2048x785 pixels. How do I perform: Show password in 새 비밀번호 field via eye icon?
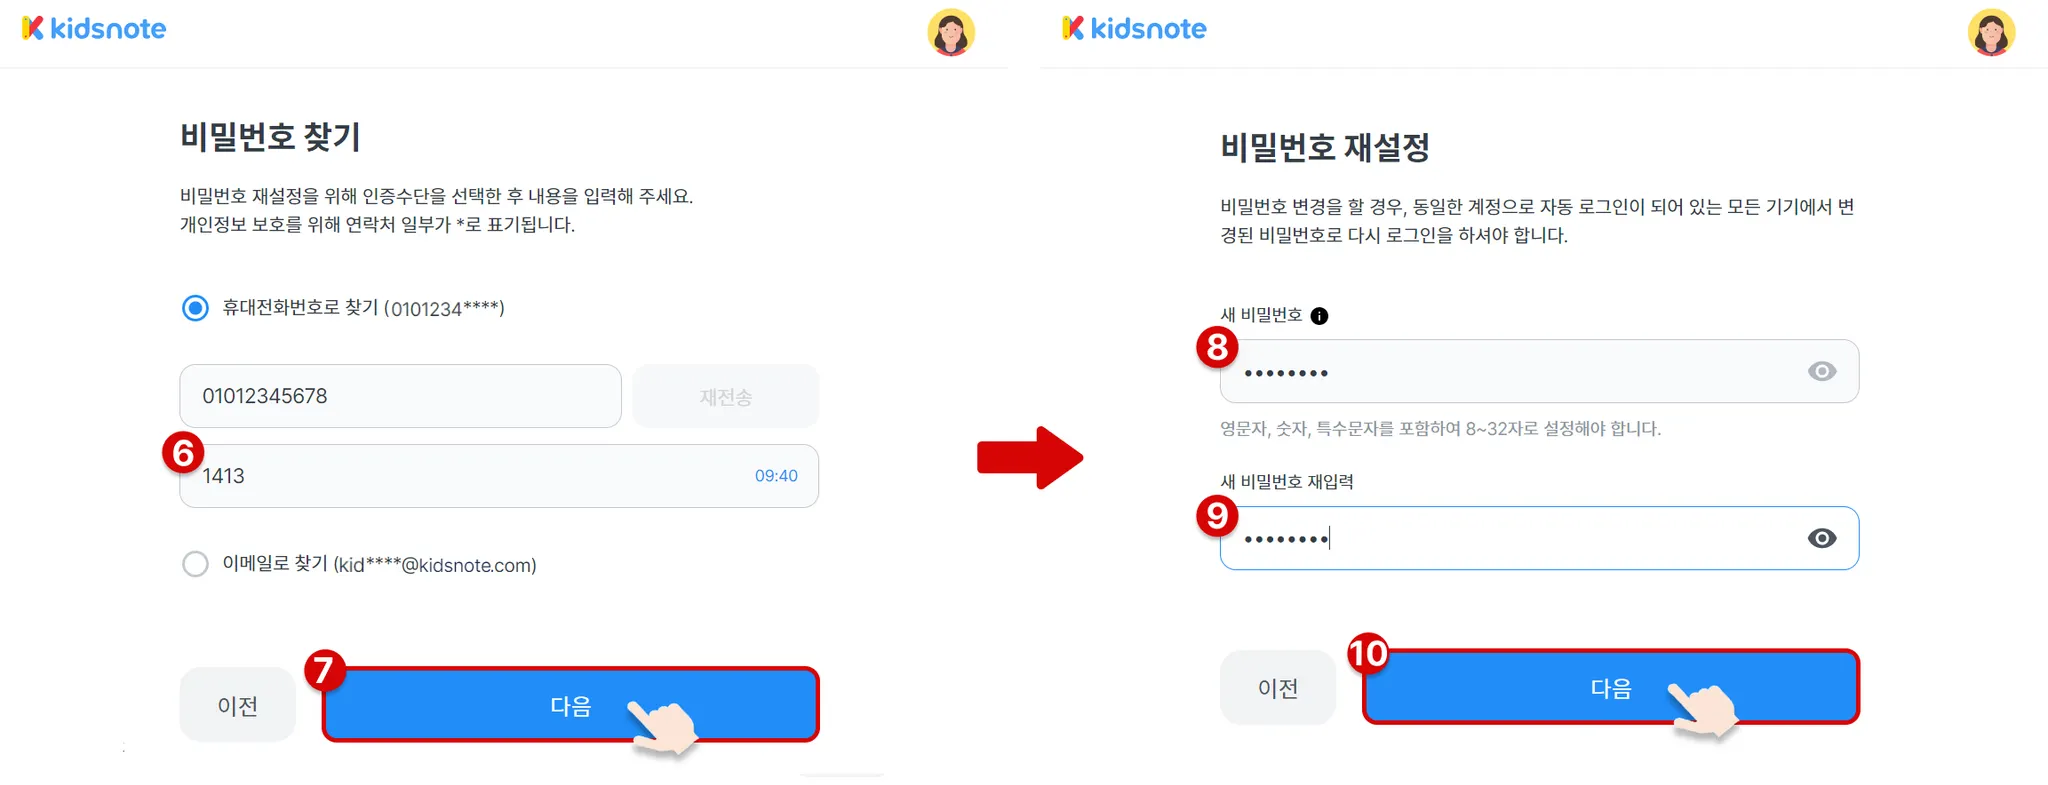tap(1822, 372)
